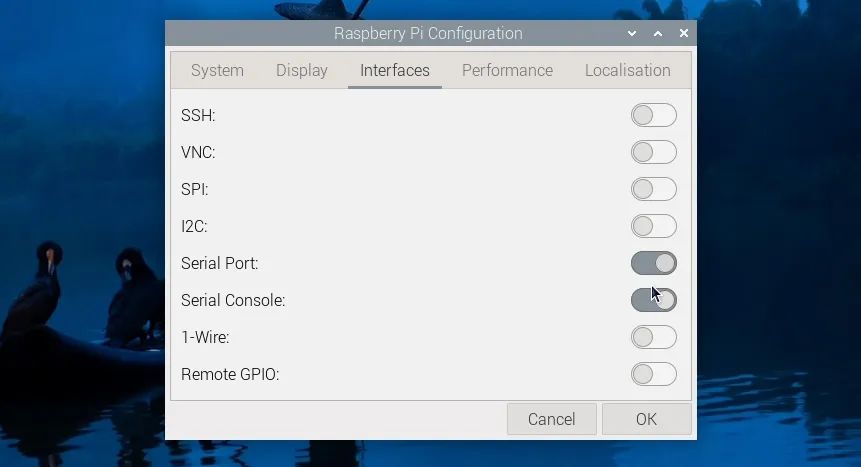Viewport: 861px width, 467px height.
Task: Maximize the Raspberry Pi Configuration window
Action: tap(658, 34)
